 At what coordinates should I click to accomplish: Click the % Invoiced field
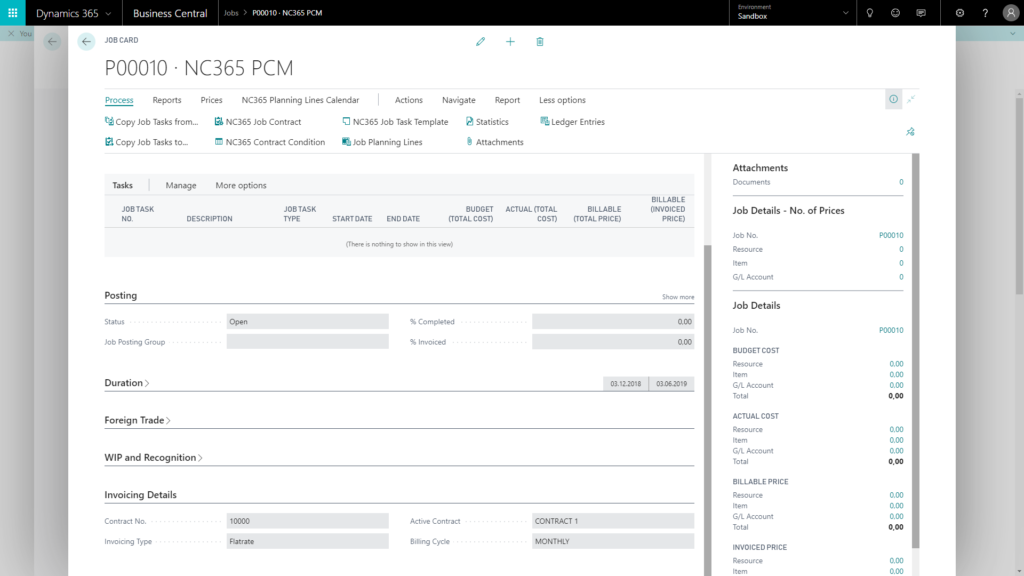click(613, 342)
